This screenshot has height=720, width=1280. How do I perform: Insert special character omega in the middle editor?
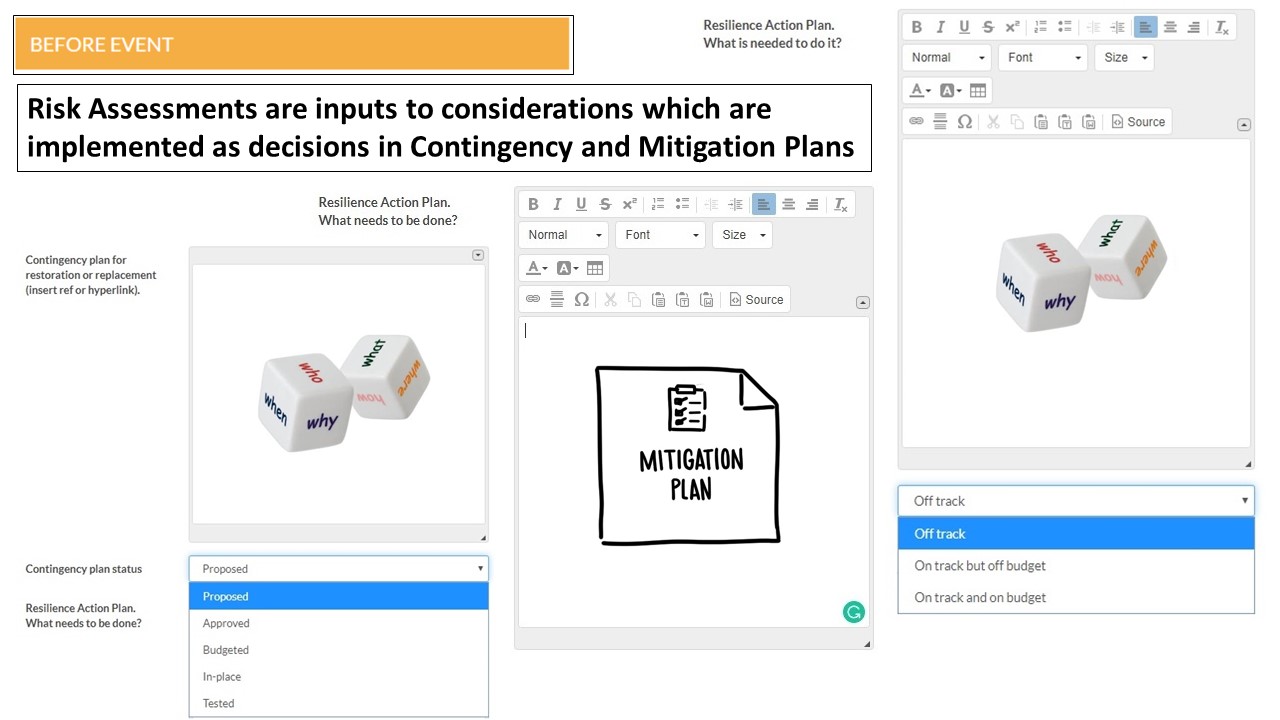pyautogui.click(x=581, y=299)
